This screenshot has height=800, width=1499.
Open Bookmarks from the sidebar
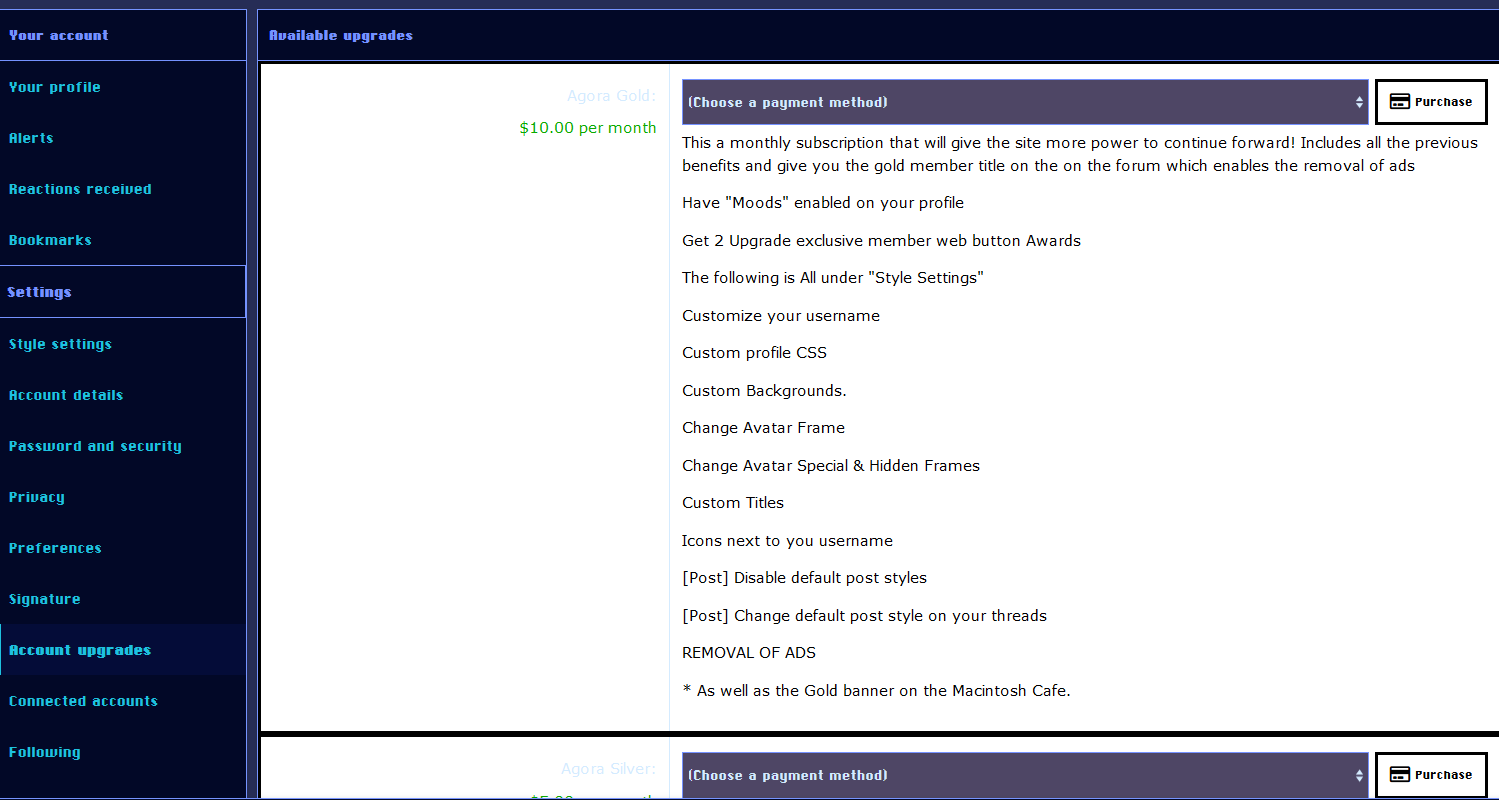(x=50, y=240)
